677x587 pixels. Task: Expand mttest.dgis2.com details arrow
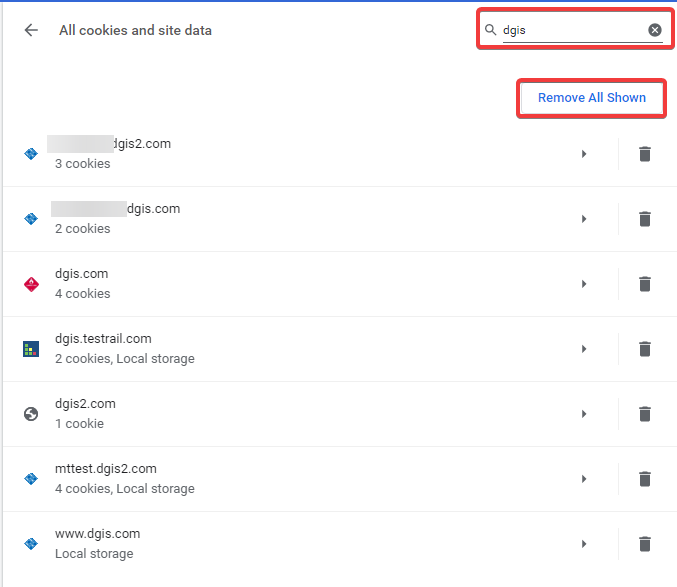coord(584,479)
